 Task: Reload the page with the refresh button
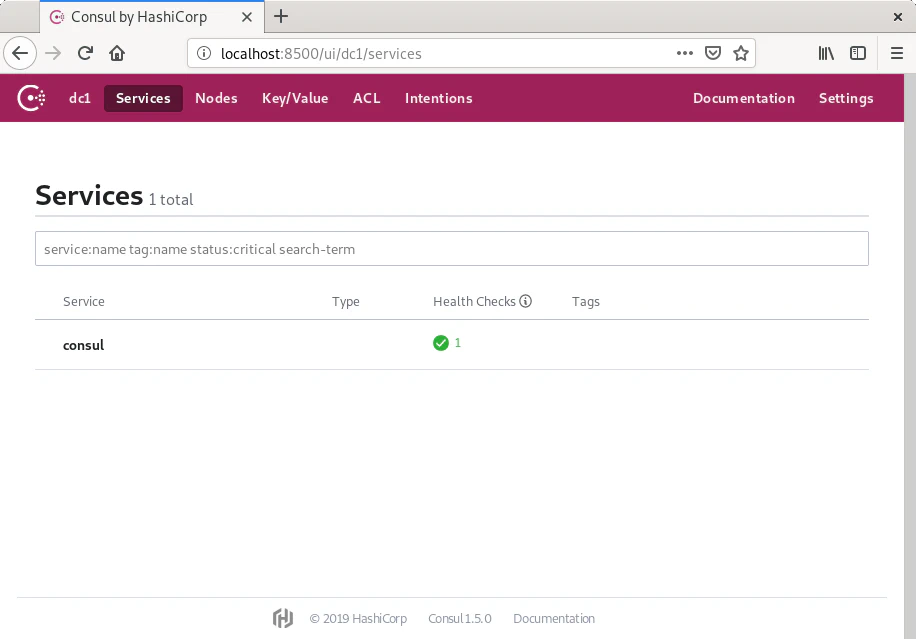86,53
